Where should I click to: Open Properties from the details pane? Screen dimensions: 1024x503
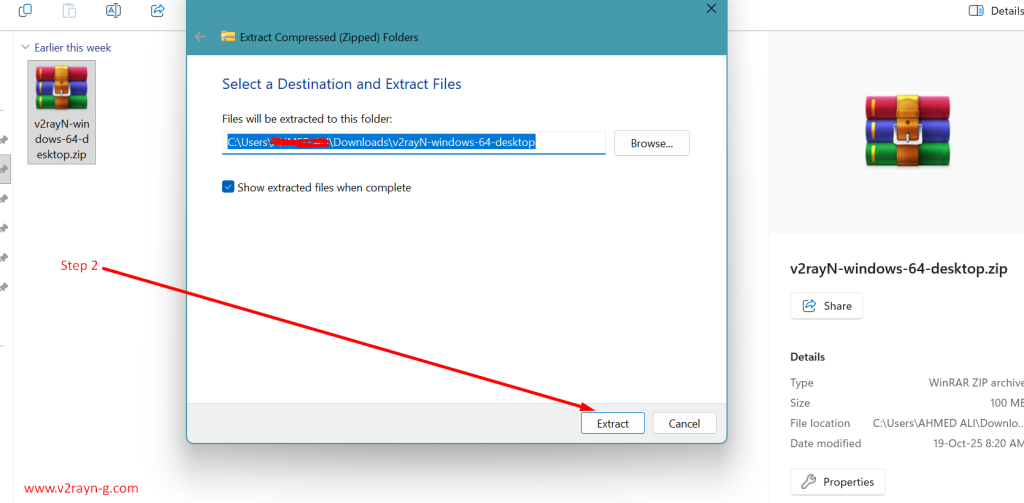point(838,482)
